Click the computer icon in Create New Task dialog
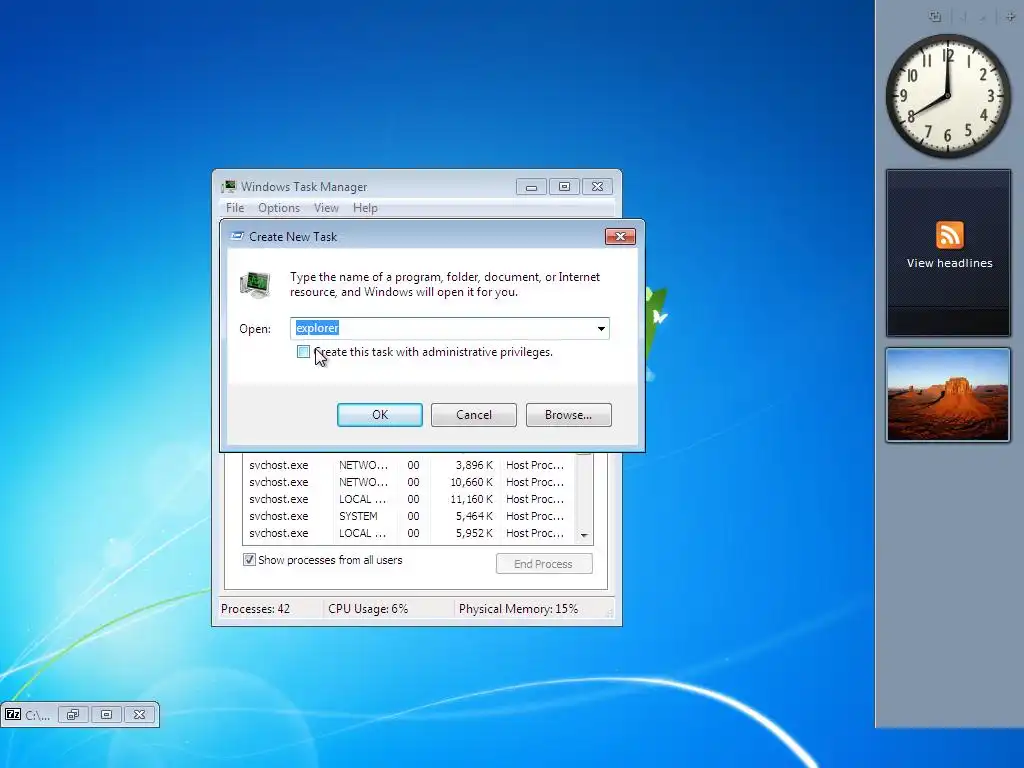The image size is (1024, 768). [x=255, y=285]
